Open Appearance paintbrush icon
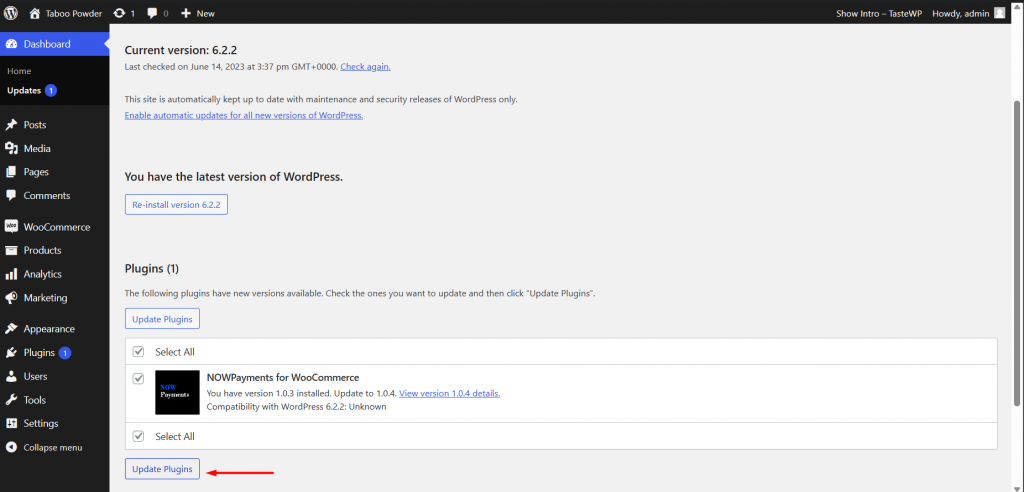The width and height of the screenshot is (1024, 492). pos(11,329)
